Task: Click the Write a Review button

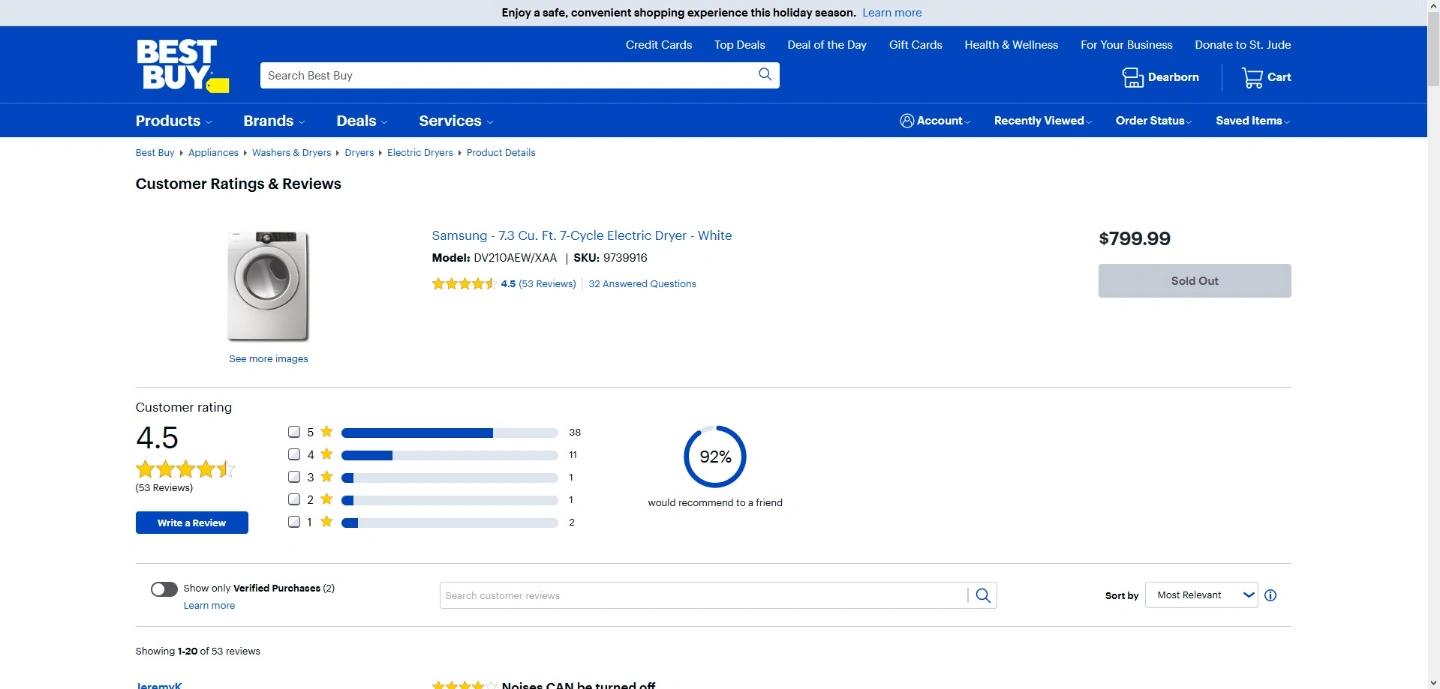Action: click(192, 523)
